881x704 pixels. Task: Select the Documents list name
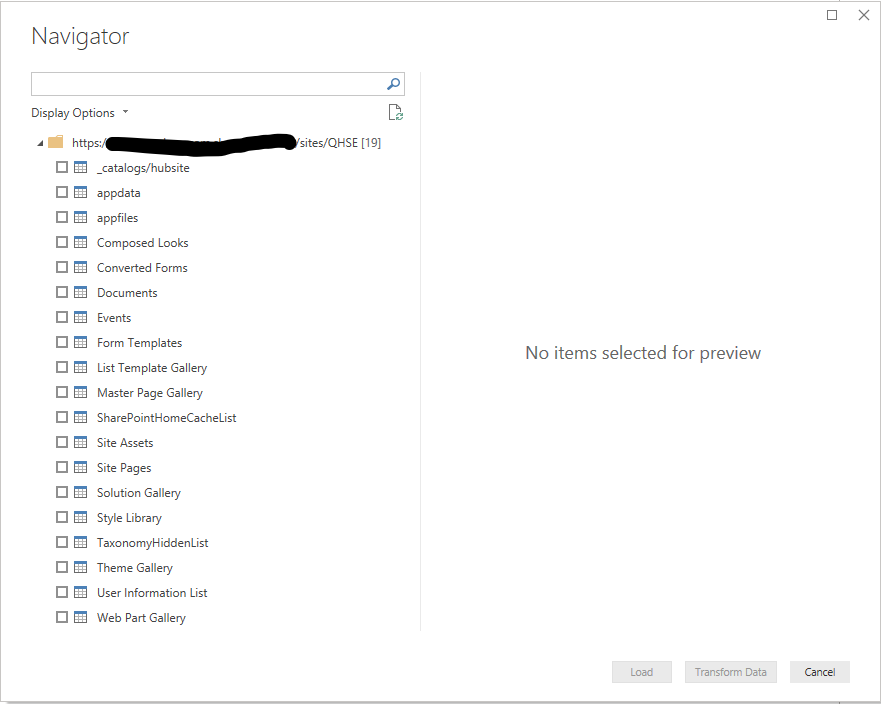[127, 293]
